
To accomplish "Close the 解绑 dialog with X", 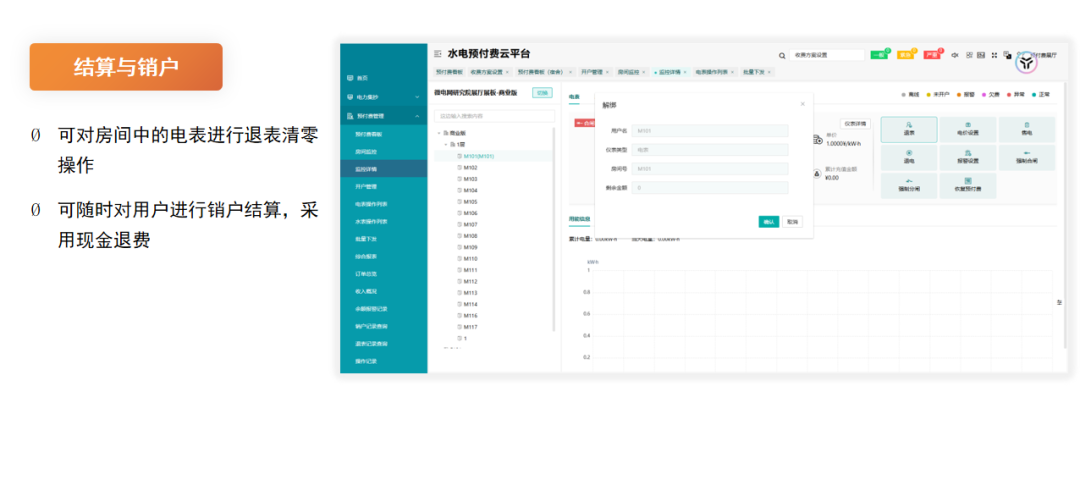I will (x=802, y=104).
